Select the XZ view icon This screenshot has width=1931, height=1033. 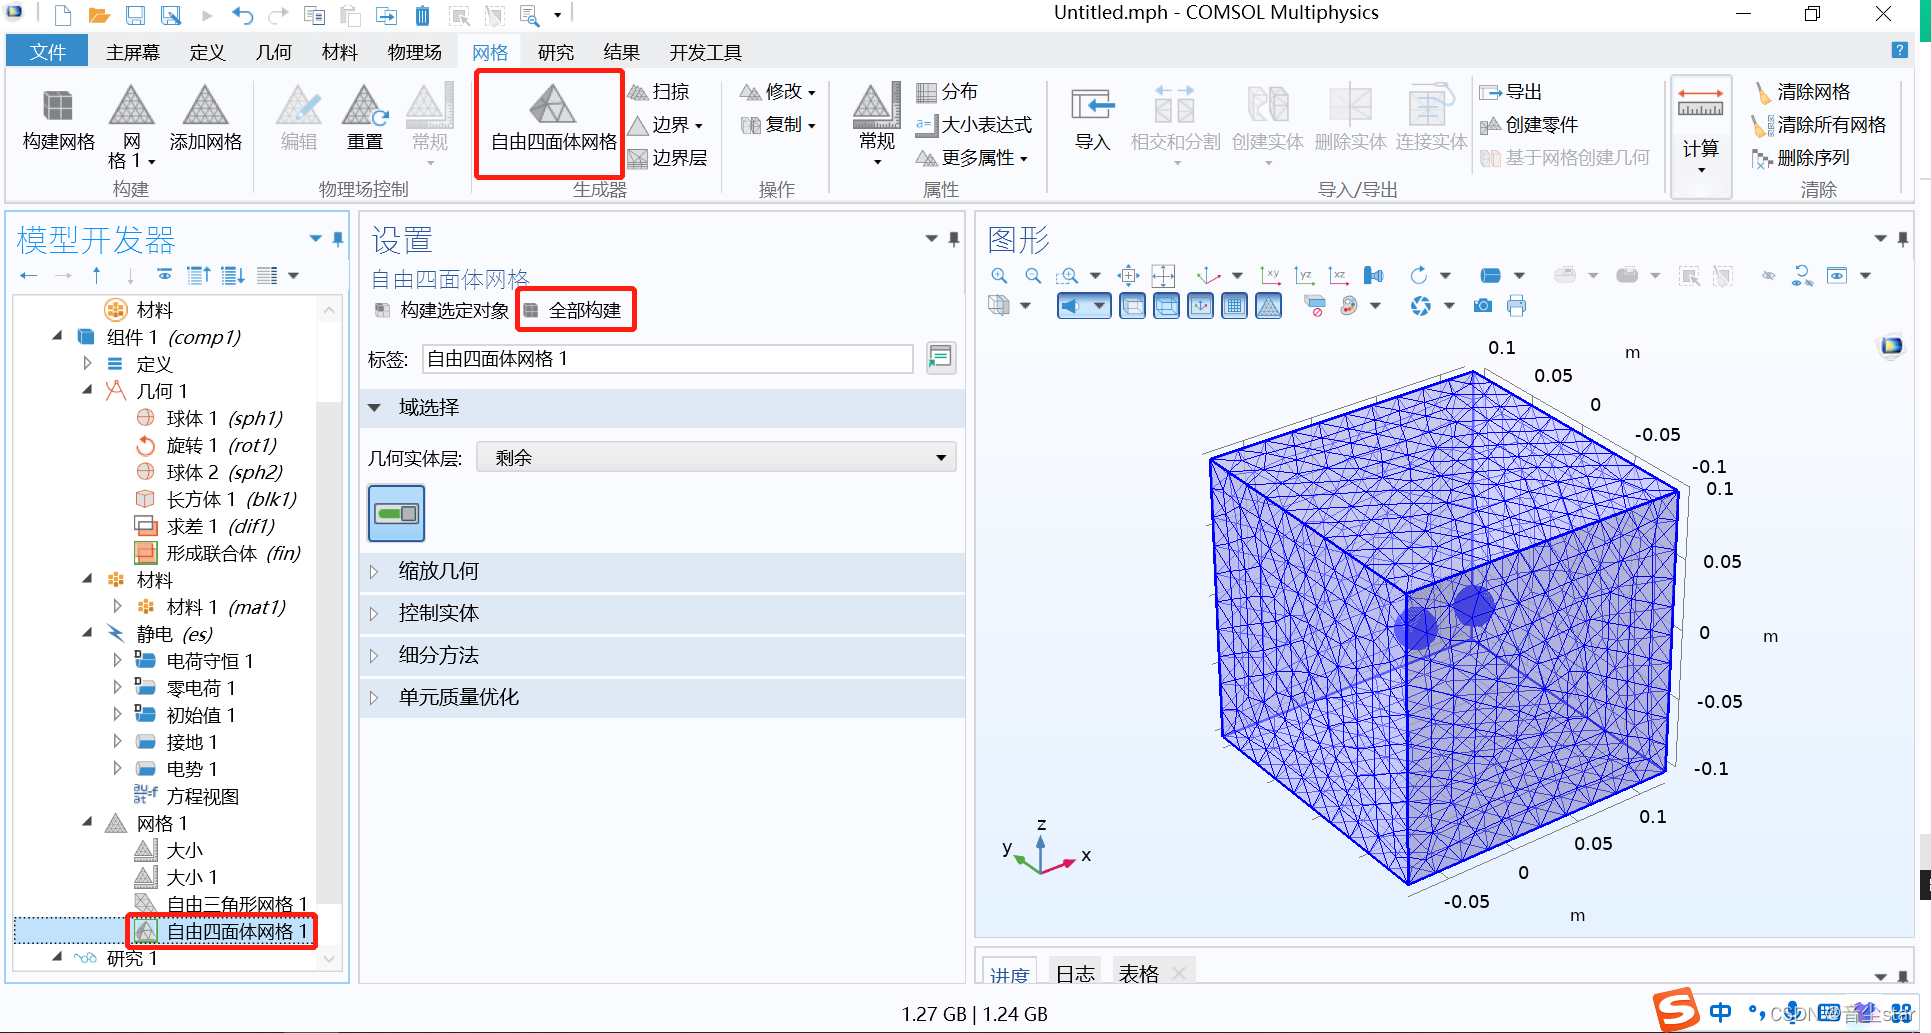[x=1339, y=276]
